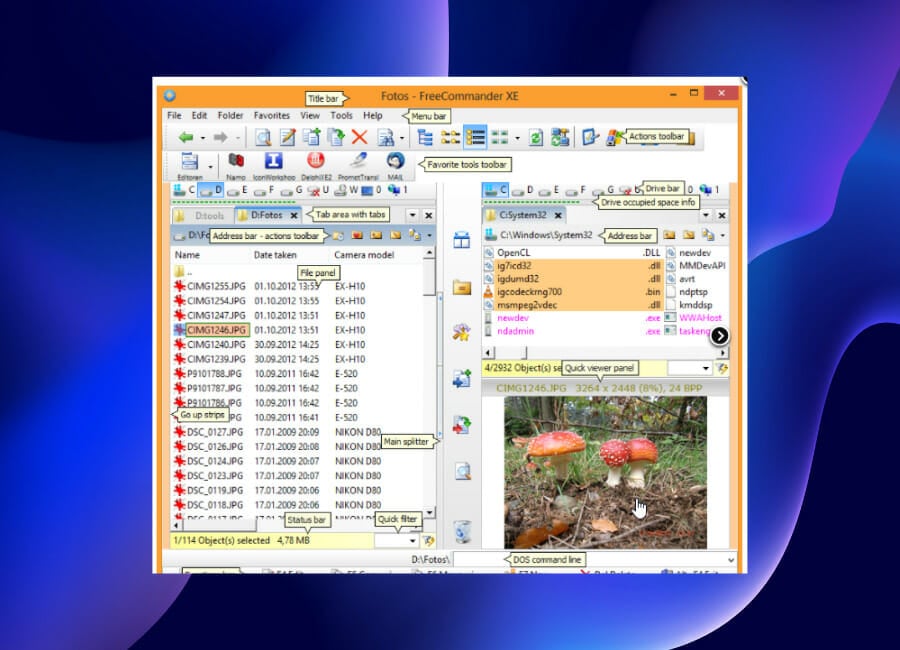Open the right tab list dropdown arrow

[706, 215]
